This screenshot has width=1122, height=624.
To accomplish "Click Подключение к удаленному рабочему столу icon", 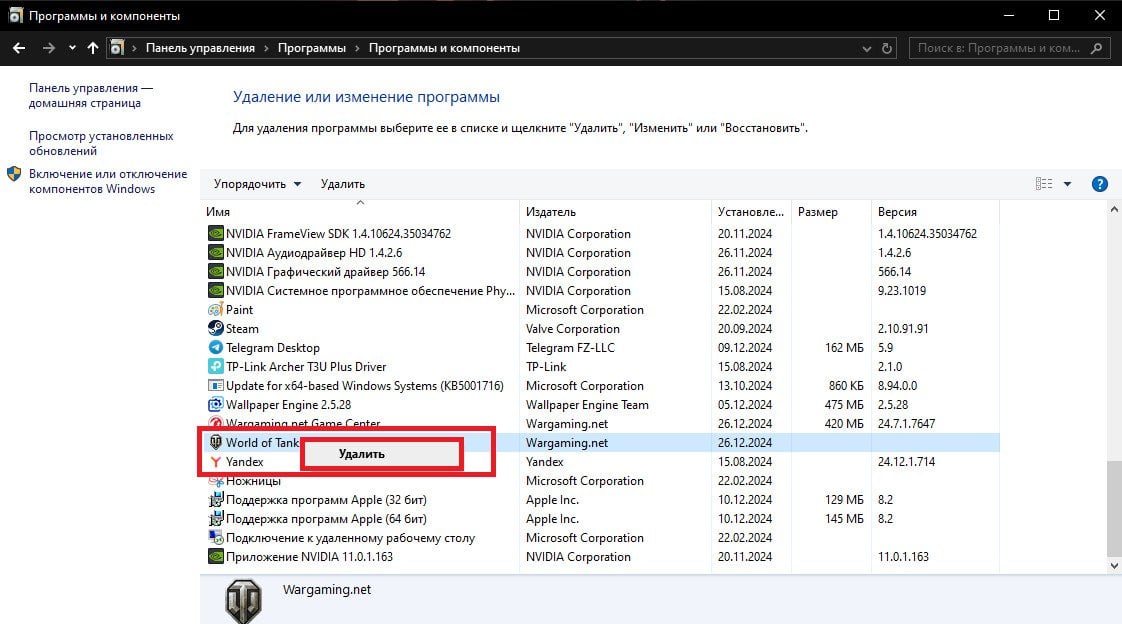I will coord(215,537).
